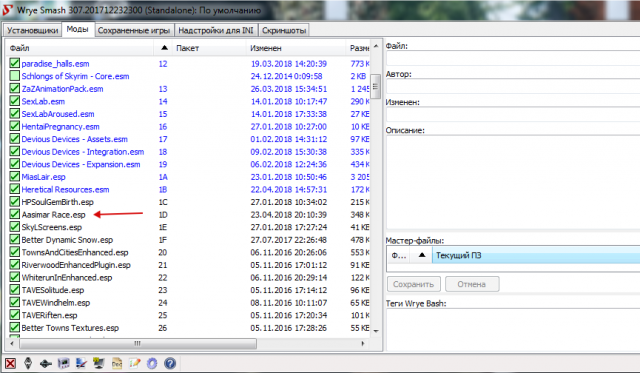Launch the monitor tool icon in status bar
Image resolution: width=640 pixels, height=373 pixels.
coord(98,363)
